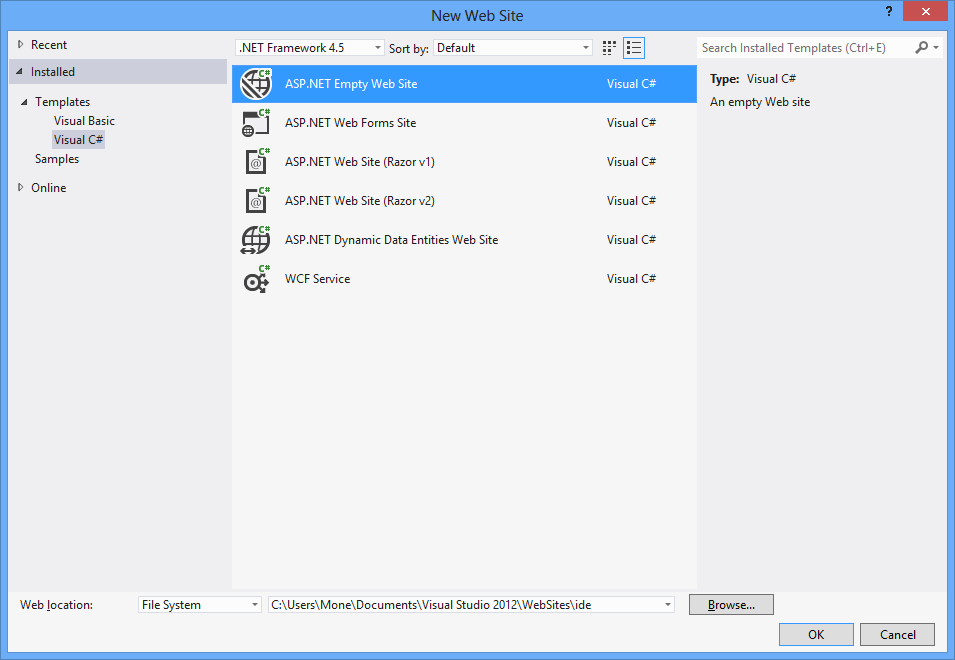Expand the Recent node
955x660 pixels.
coord(20,44)
